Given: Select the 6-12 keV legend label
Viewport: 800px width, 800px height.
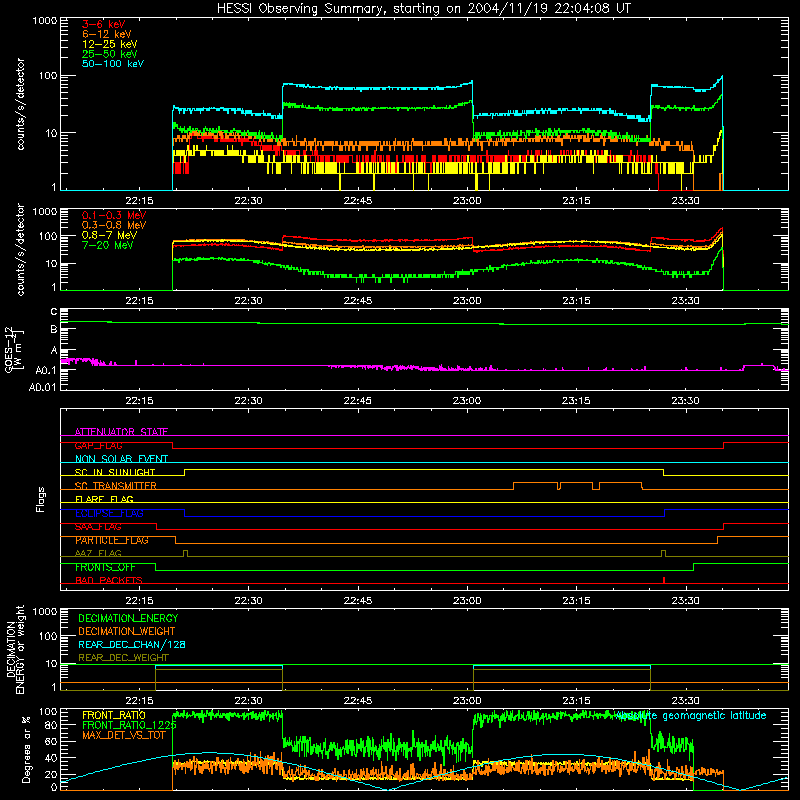Looking at the screenshot, I should point(107,34).
